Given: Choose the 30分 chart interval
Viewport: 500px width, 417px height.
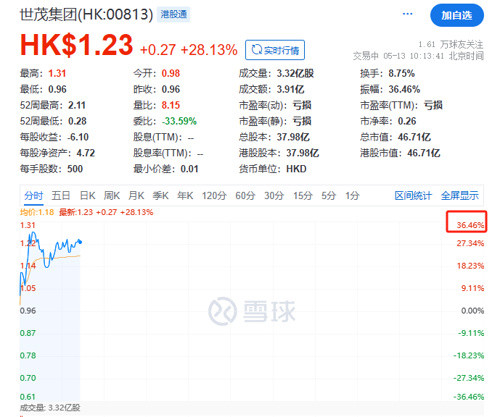Looking at the screenshot, I should (x=274, y=196).
